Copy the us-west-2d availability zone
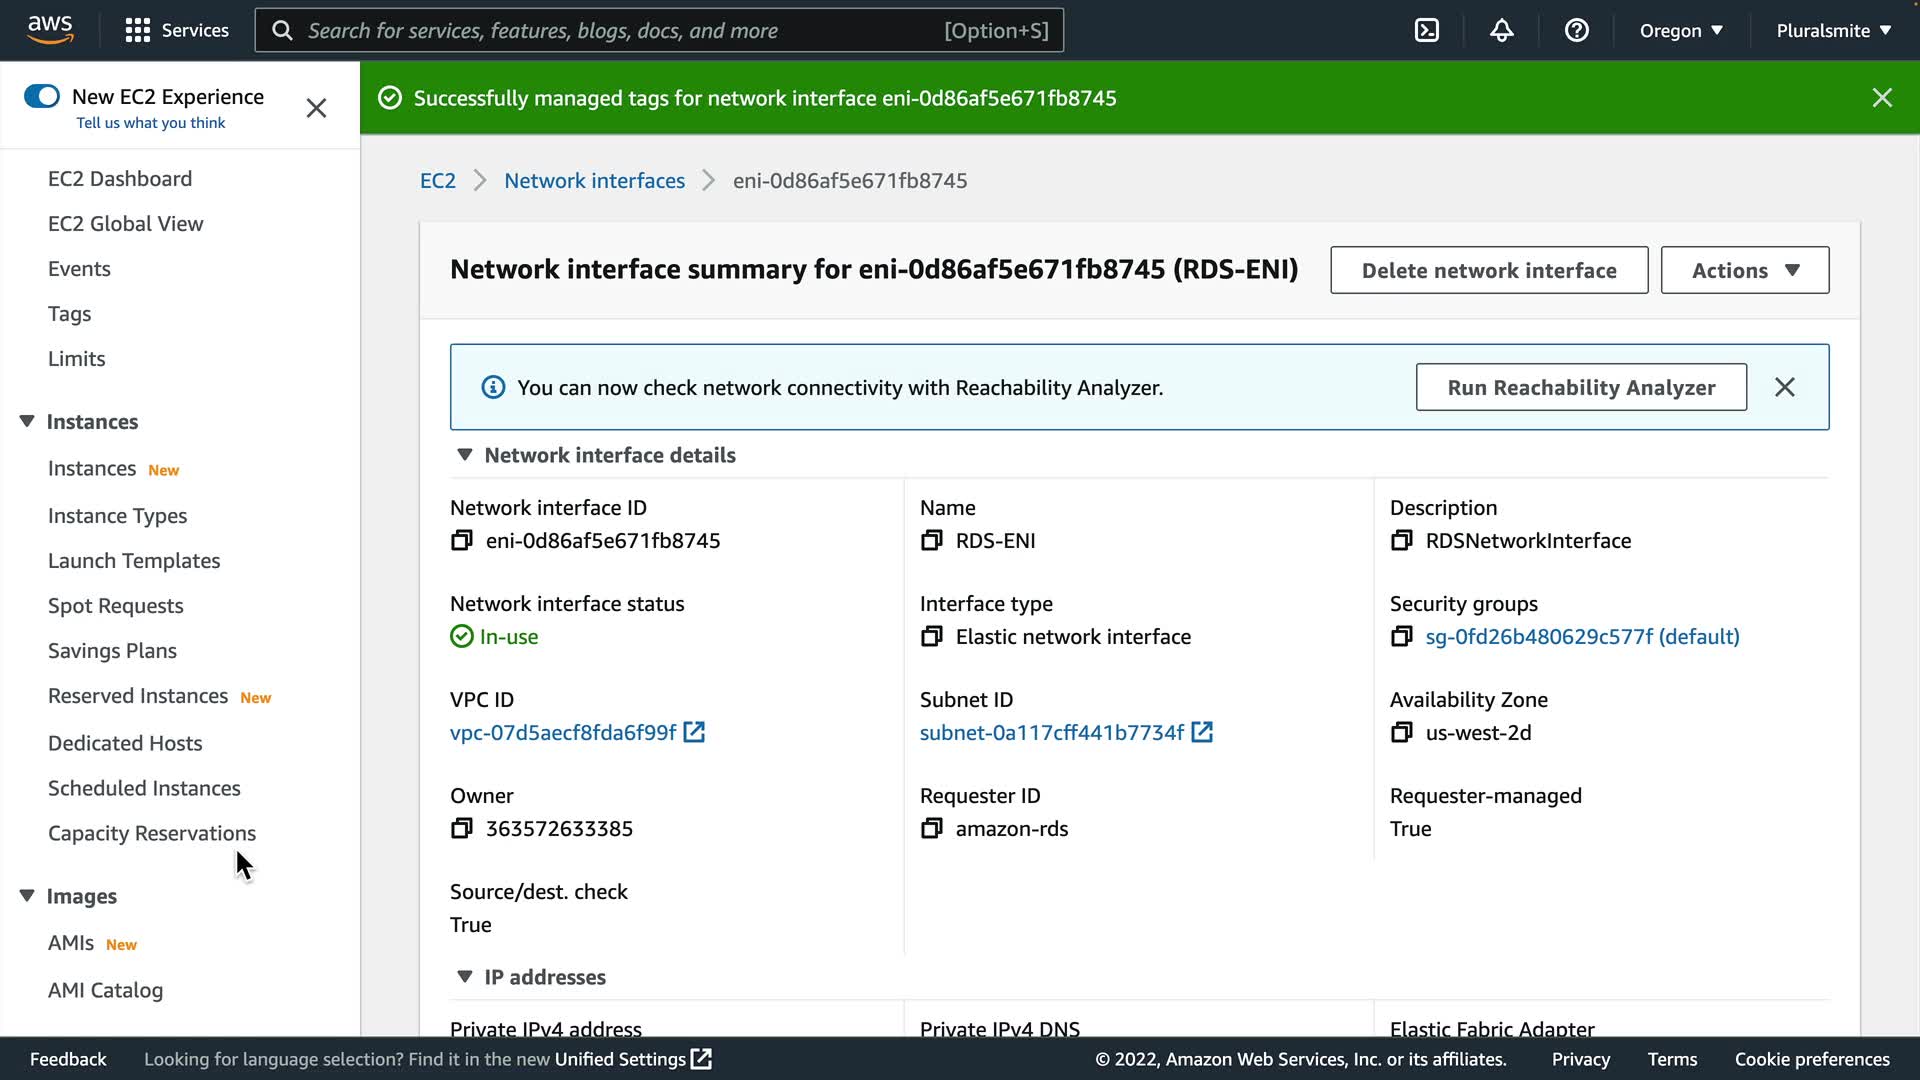The height and width of the screenshot is (1080, 1920). [1401, 733]
